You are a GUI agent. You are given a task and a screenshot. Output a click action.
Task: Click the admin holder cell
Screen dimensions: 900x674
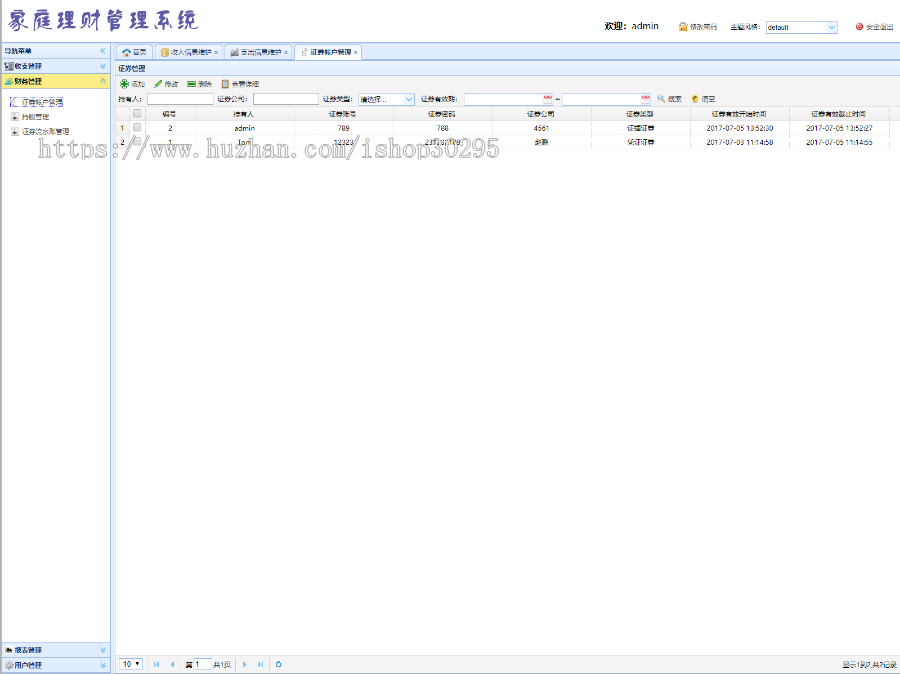pos(245,128)
